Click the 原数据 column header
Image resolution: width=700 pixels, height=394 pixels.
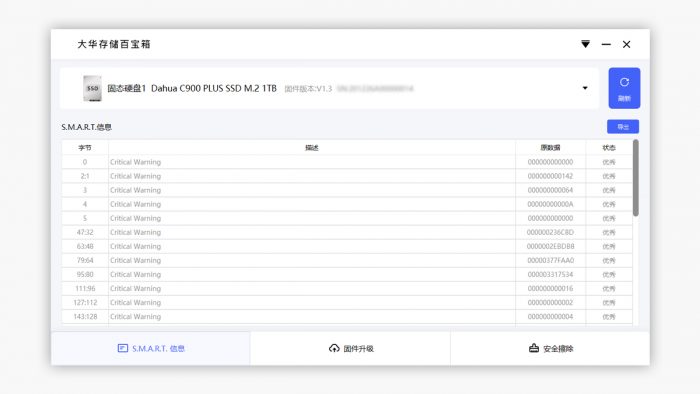tap(550, 147)
